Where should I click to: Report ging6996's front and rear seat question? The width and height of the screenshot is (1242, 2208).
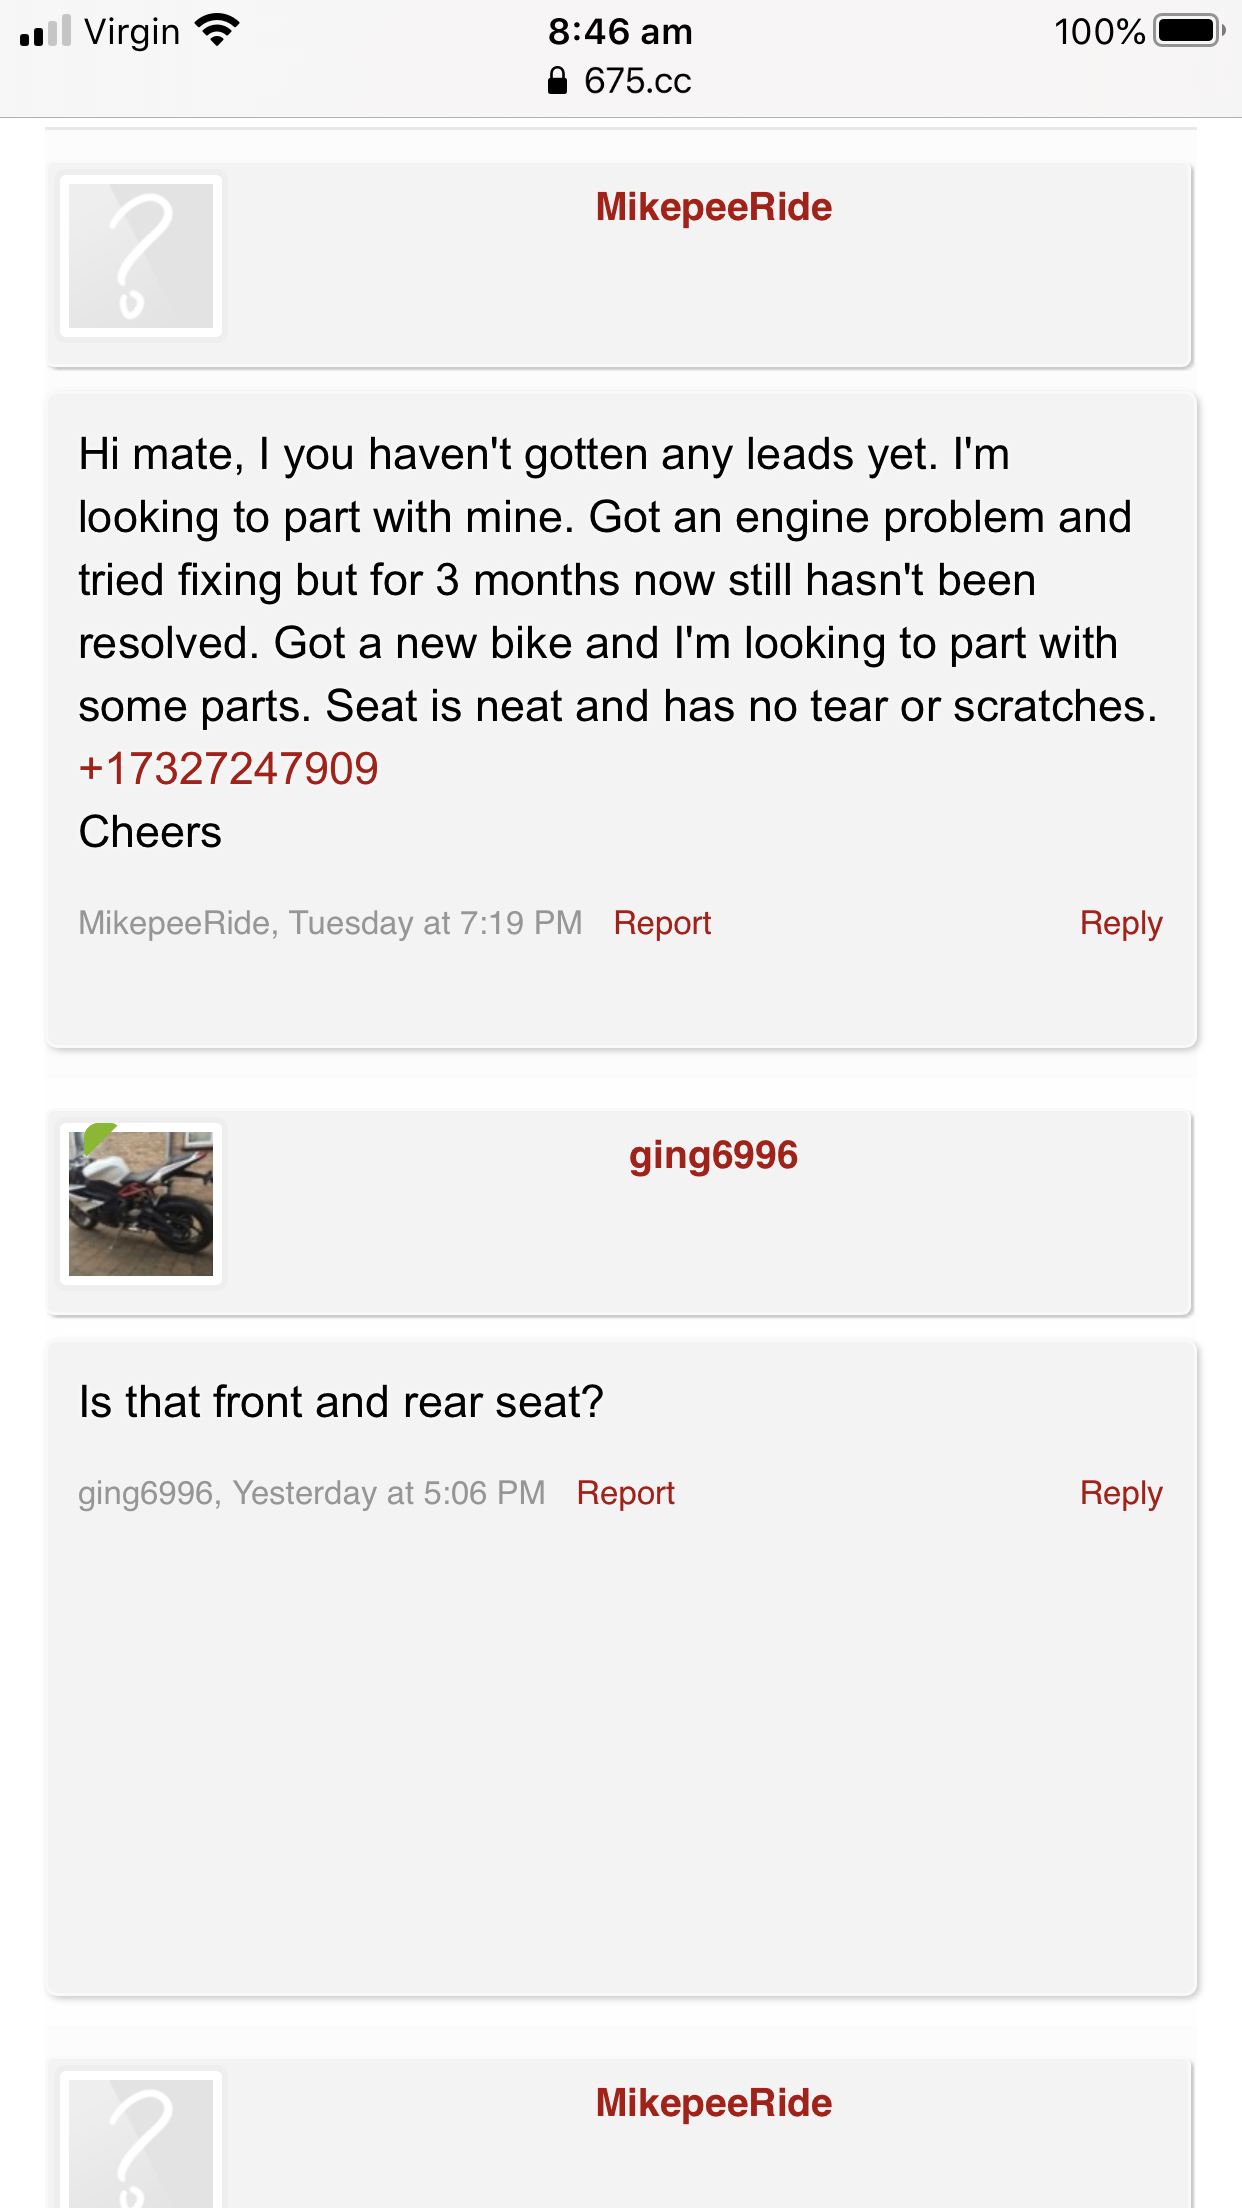[625, 1493]
